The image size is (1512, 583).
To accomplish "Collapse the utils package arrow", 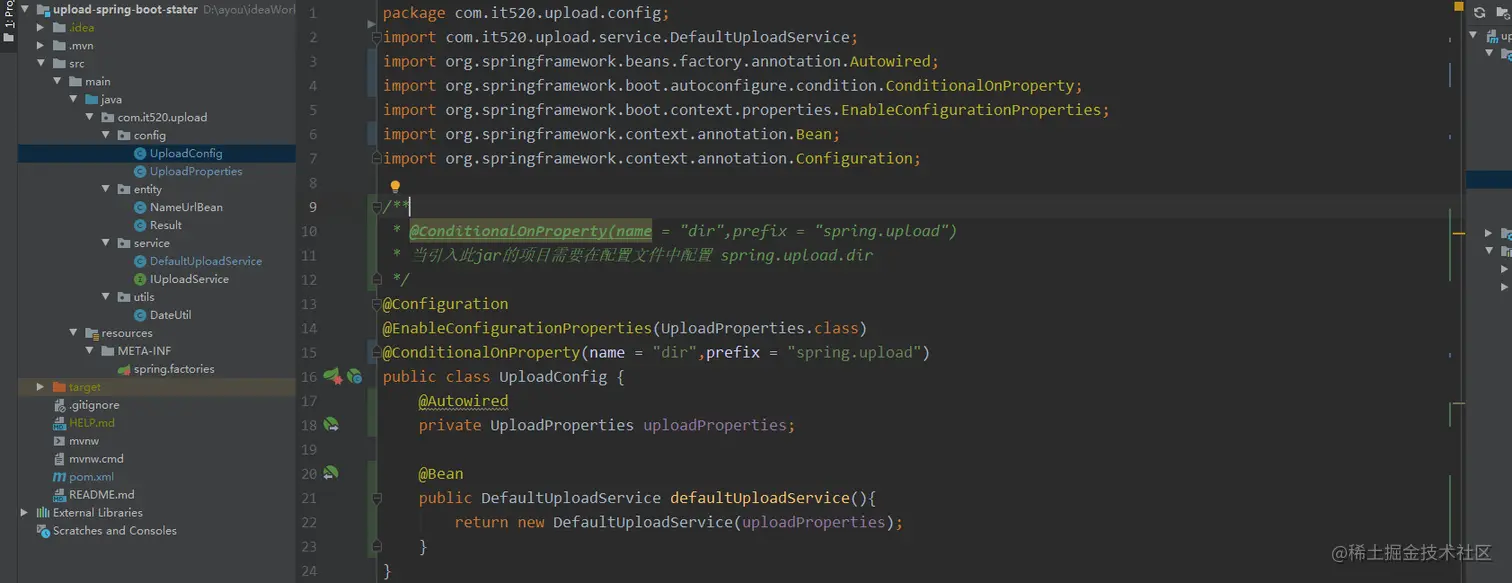I will [105, 297].
